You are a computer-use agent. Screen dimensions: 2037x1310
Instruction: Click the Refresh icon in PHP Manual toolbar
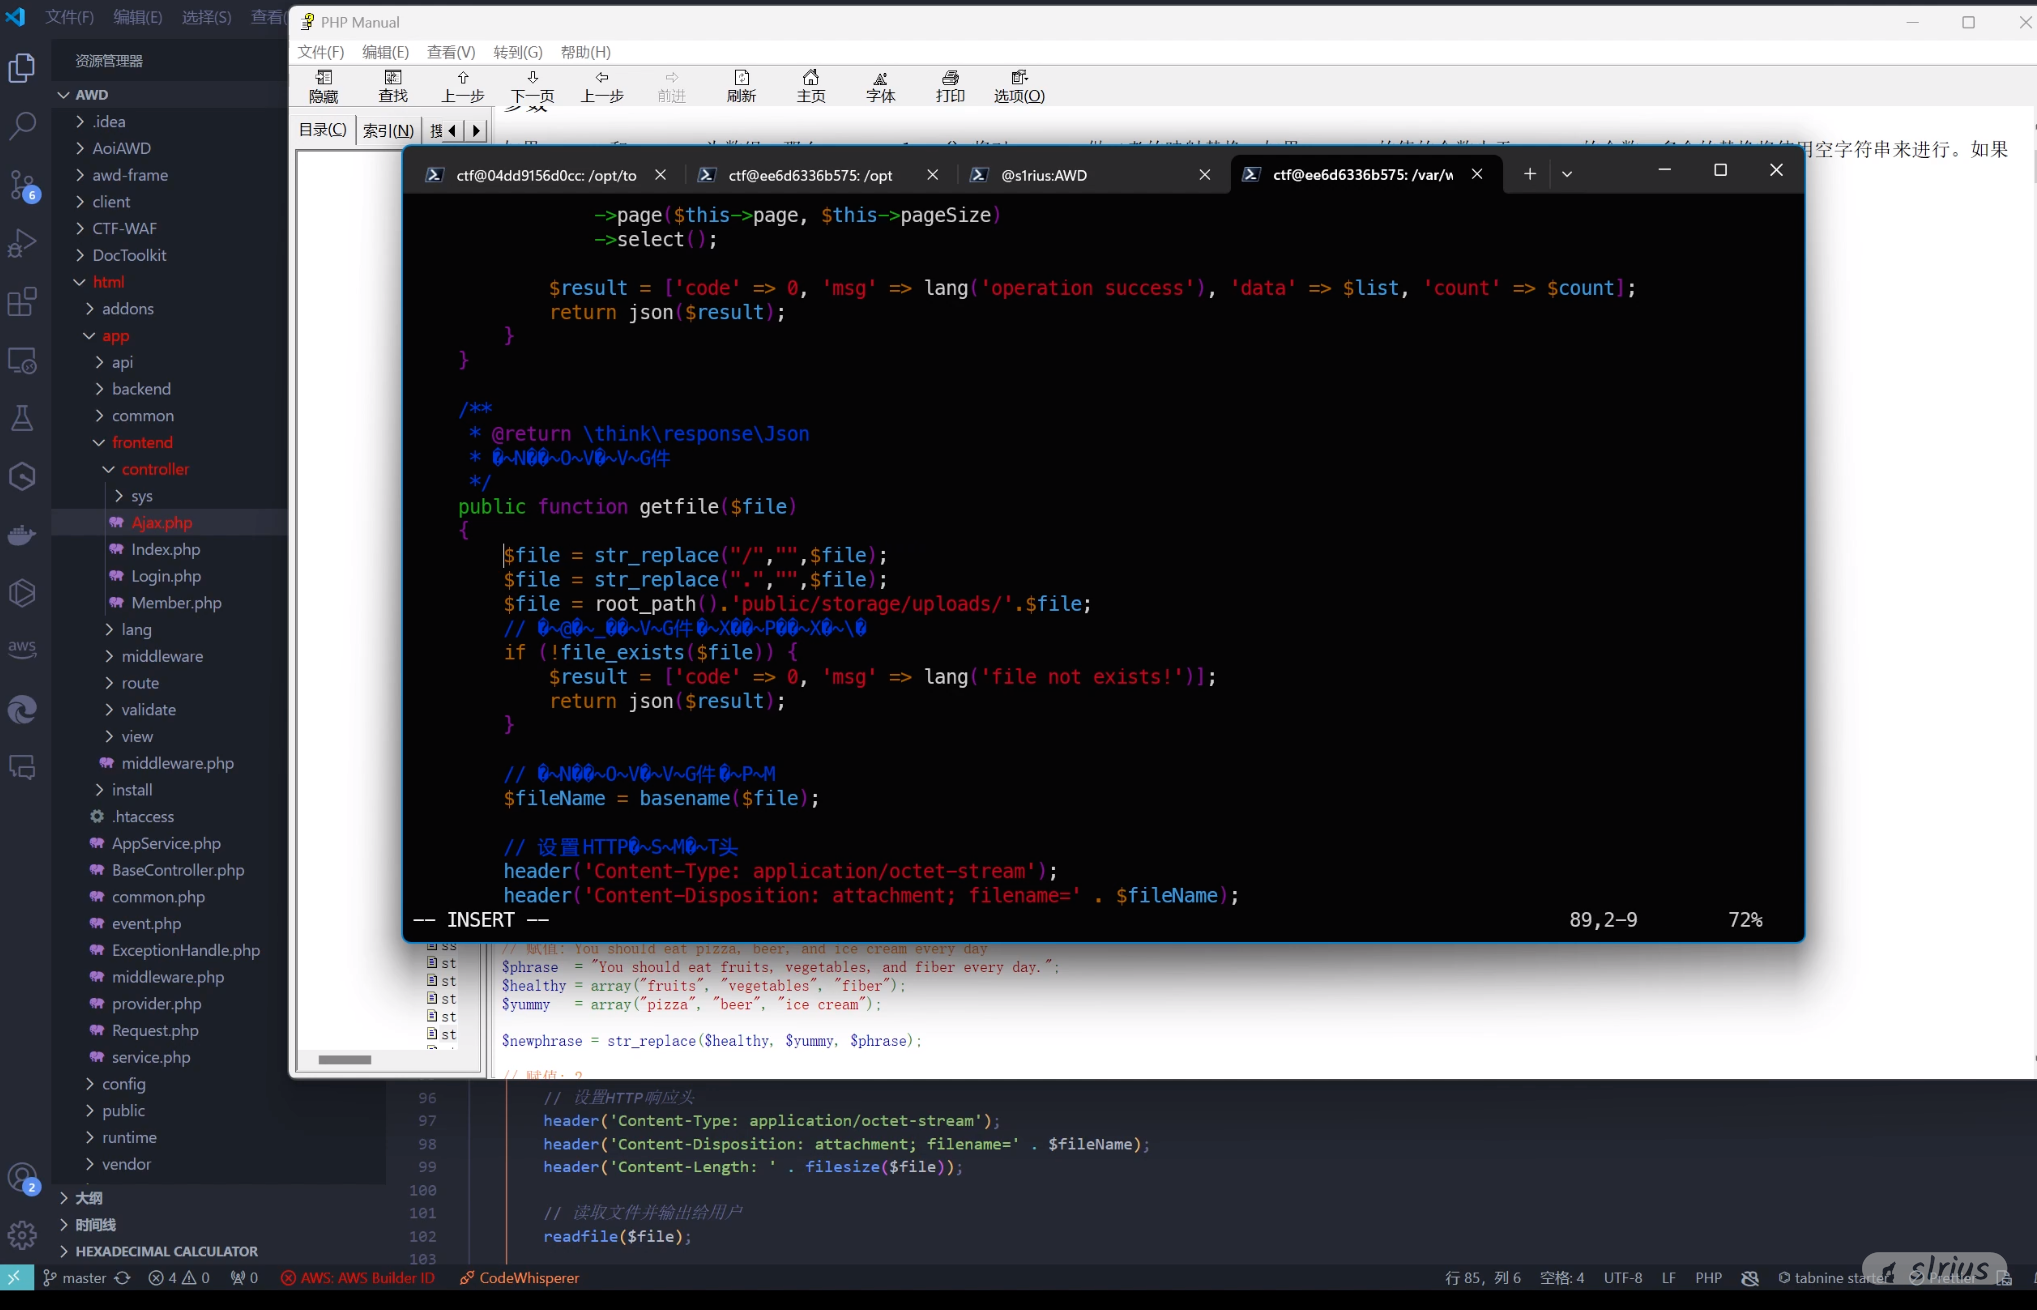(740, 86)
